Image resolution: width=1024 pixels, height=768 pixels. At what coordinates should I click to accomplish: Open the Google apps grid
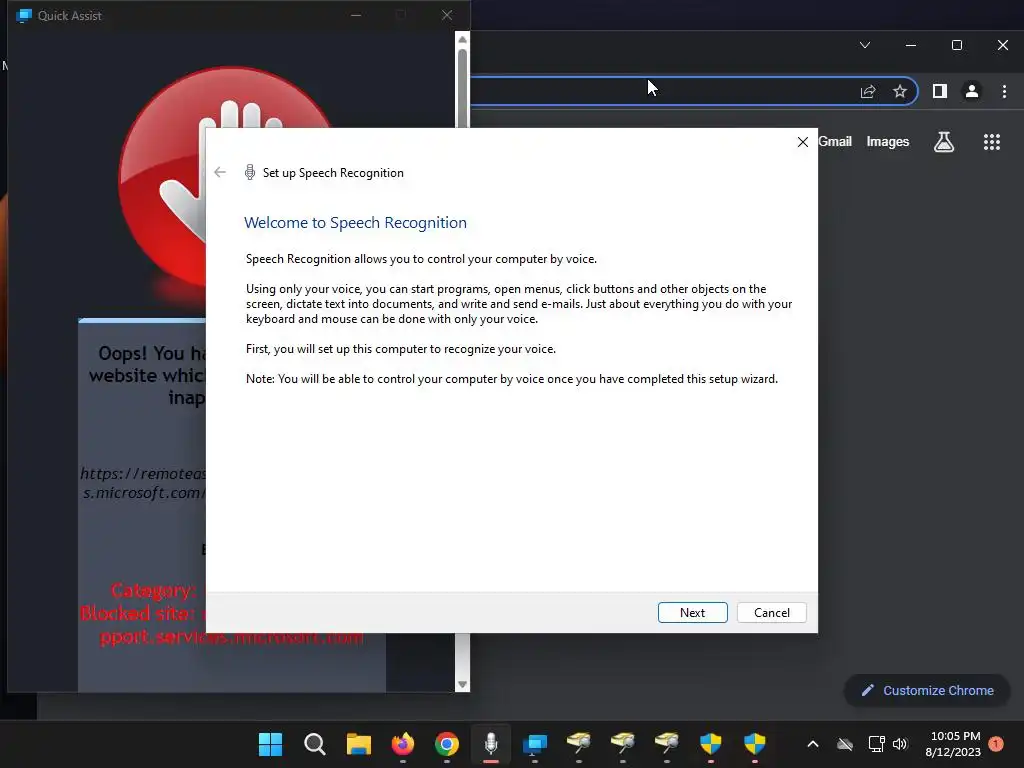tap(991, 142)
